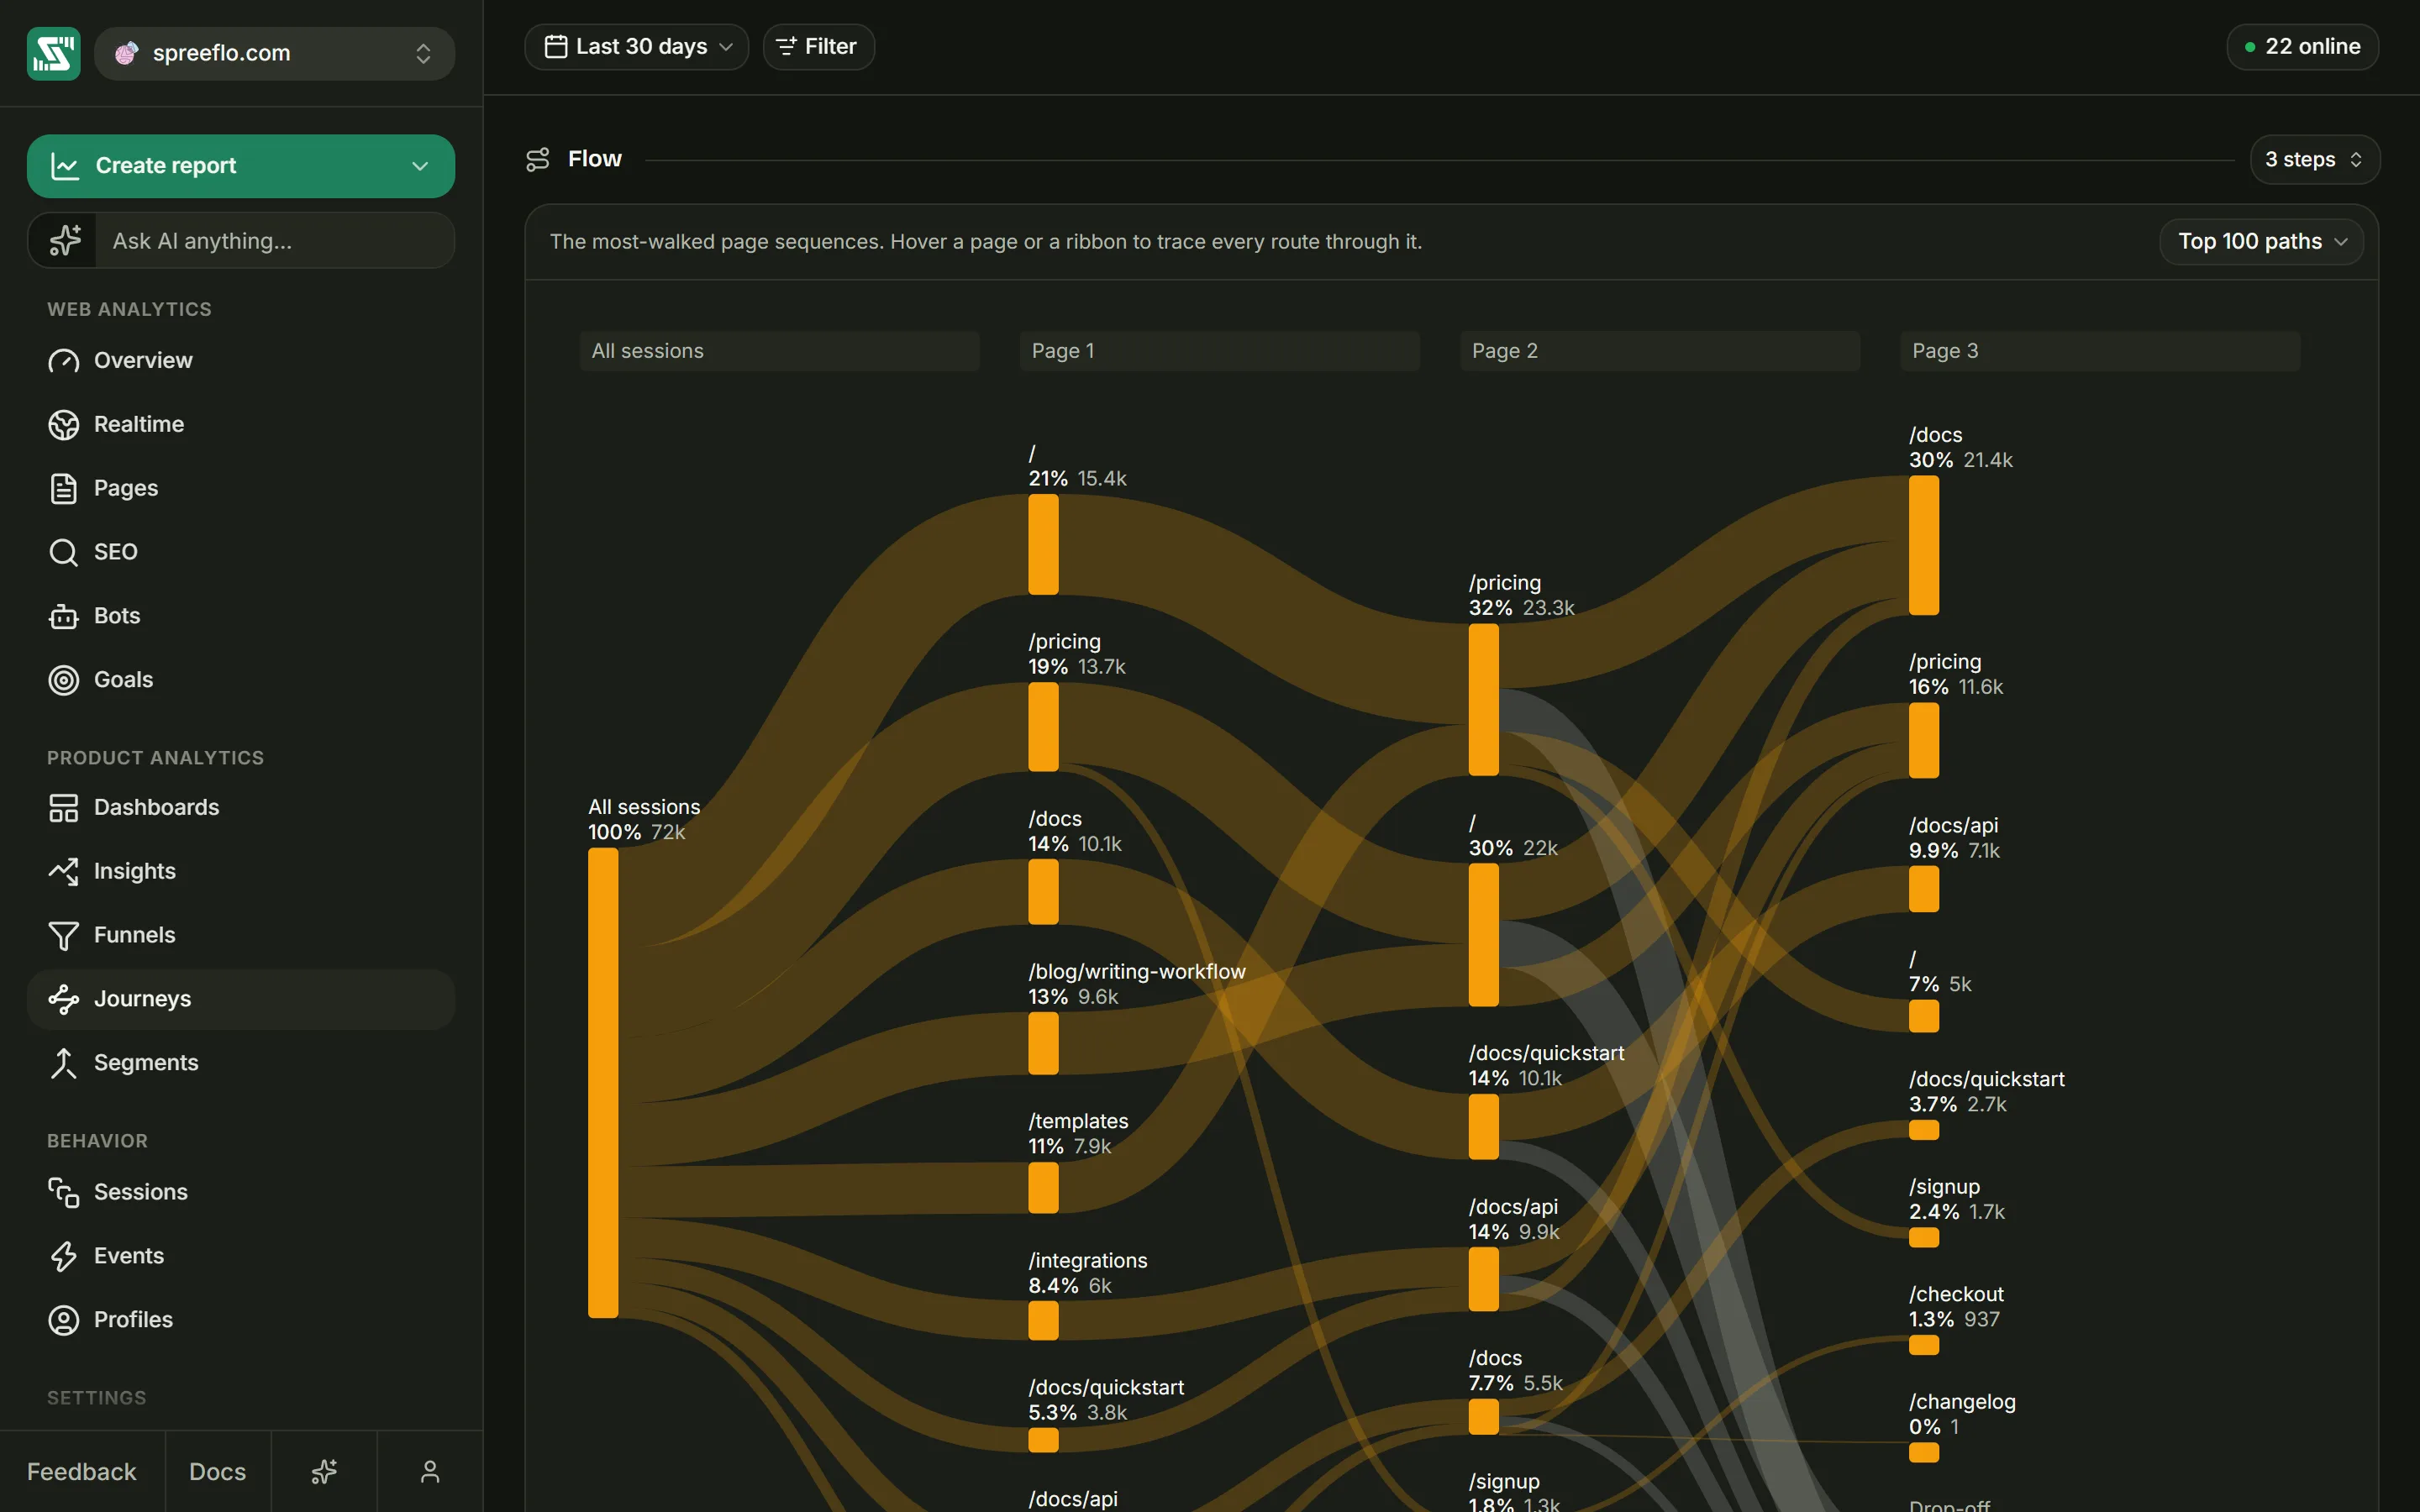The height and width of the screenshot is (1512, 2420).
Task: Focus the Ask AI anything input
Action: (x=275, y=240)
